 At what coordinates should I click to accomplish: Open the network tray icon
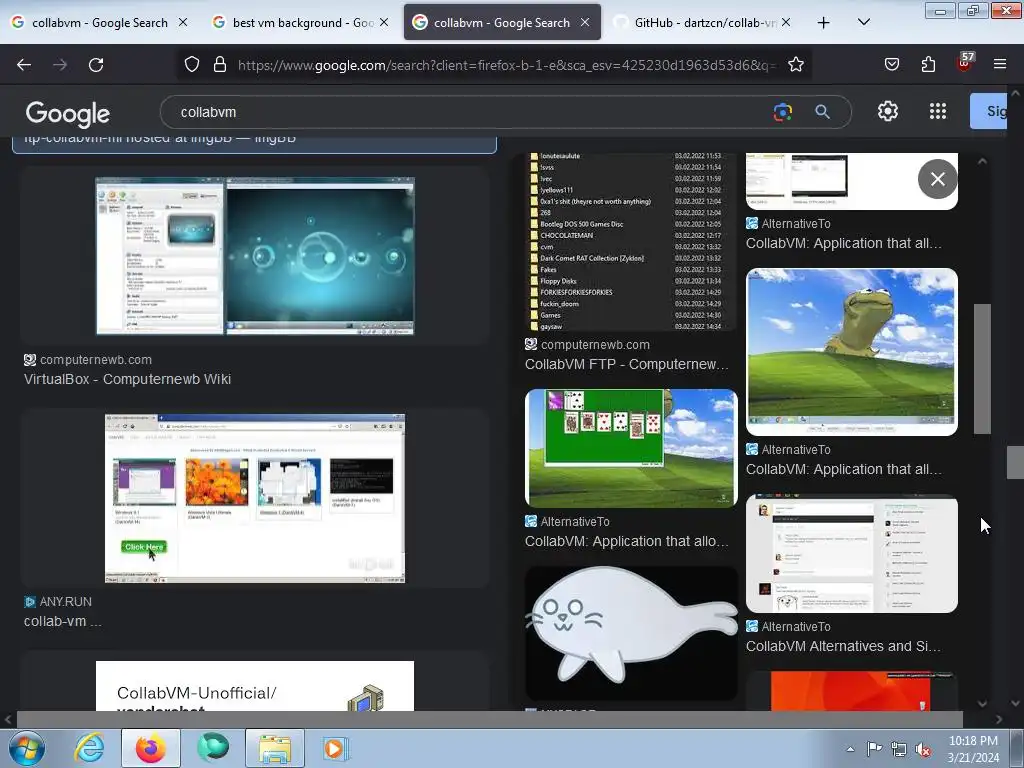[899, 749]
